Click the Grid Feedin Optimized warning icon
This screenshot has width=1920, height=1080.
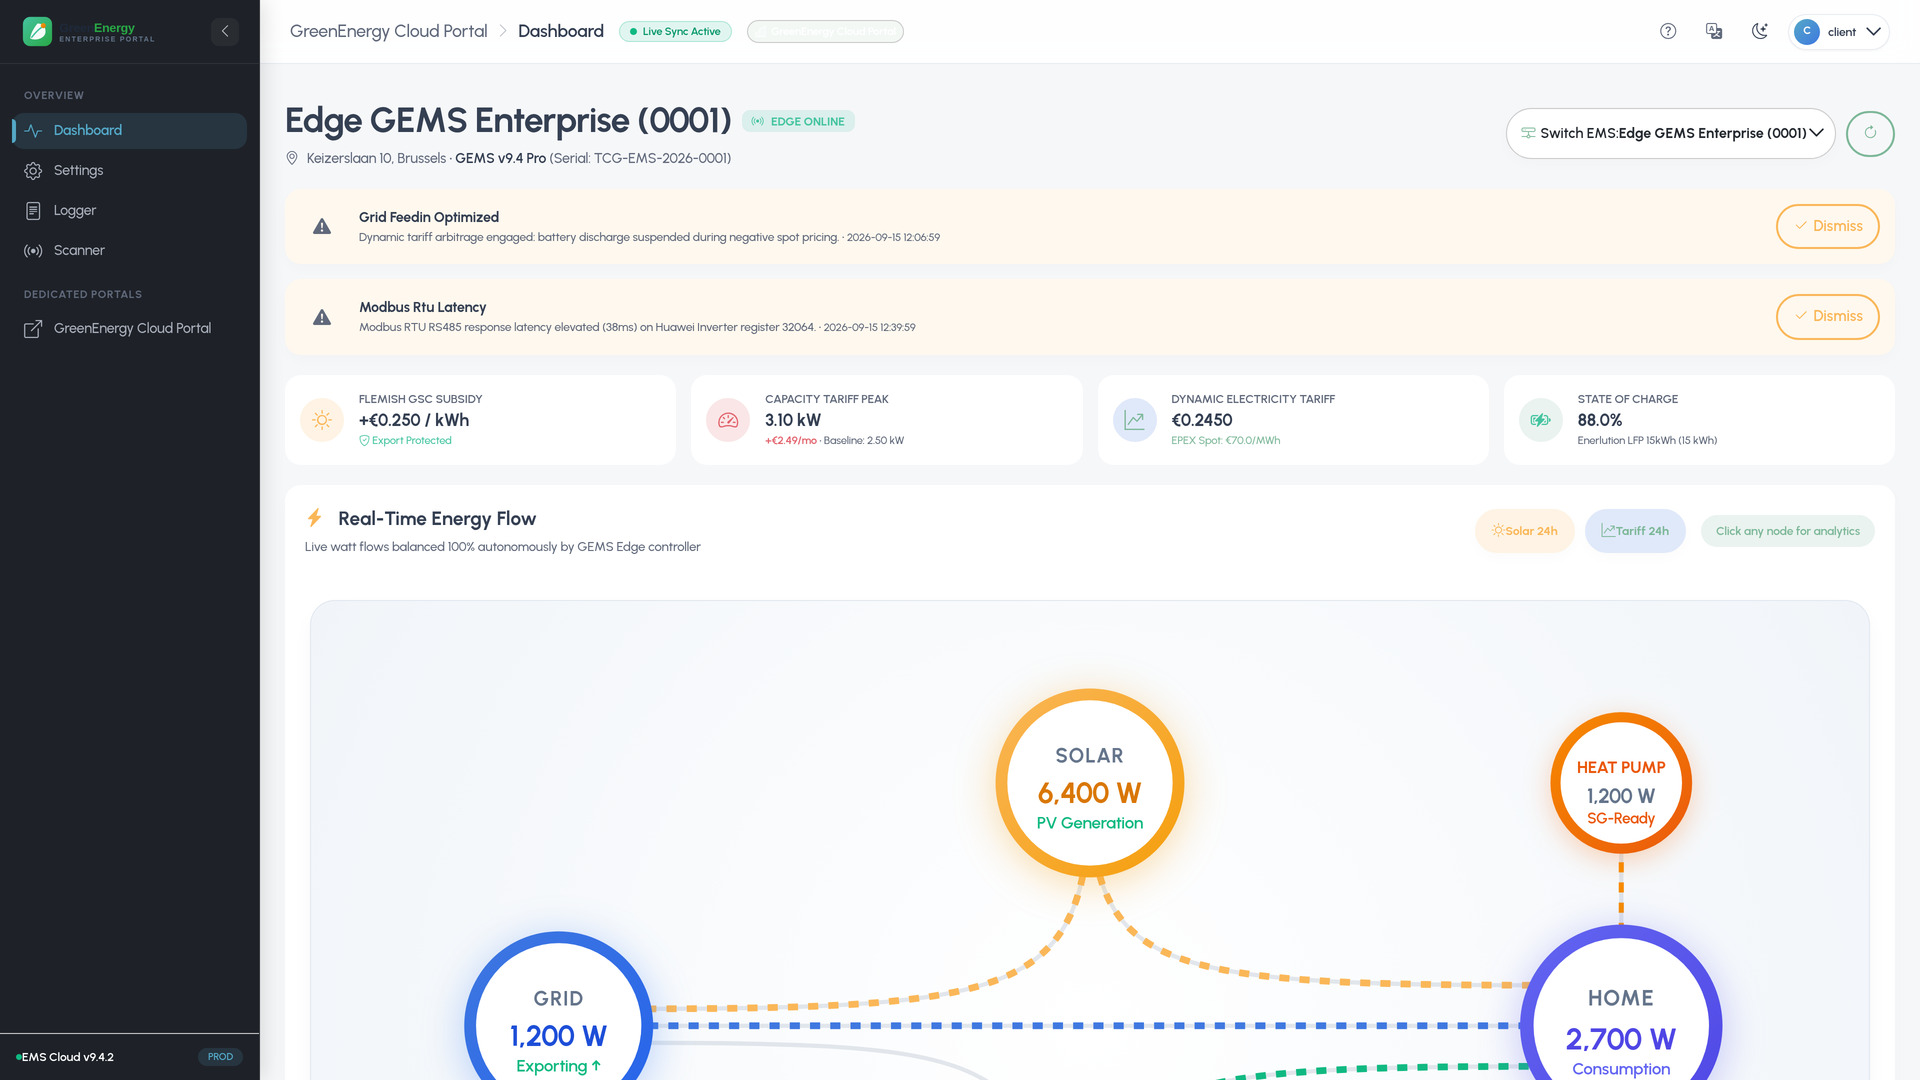pos(322,227)
